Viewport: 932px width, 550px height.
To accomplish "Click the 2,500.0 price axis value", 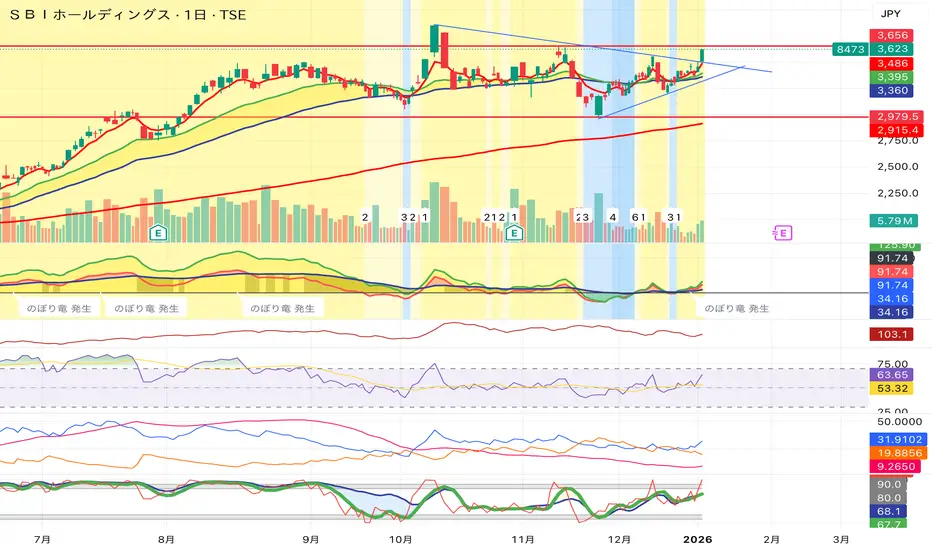I will (x=898, y=166).
